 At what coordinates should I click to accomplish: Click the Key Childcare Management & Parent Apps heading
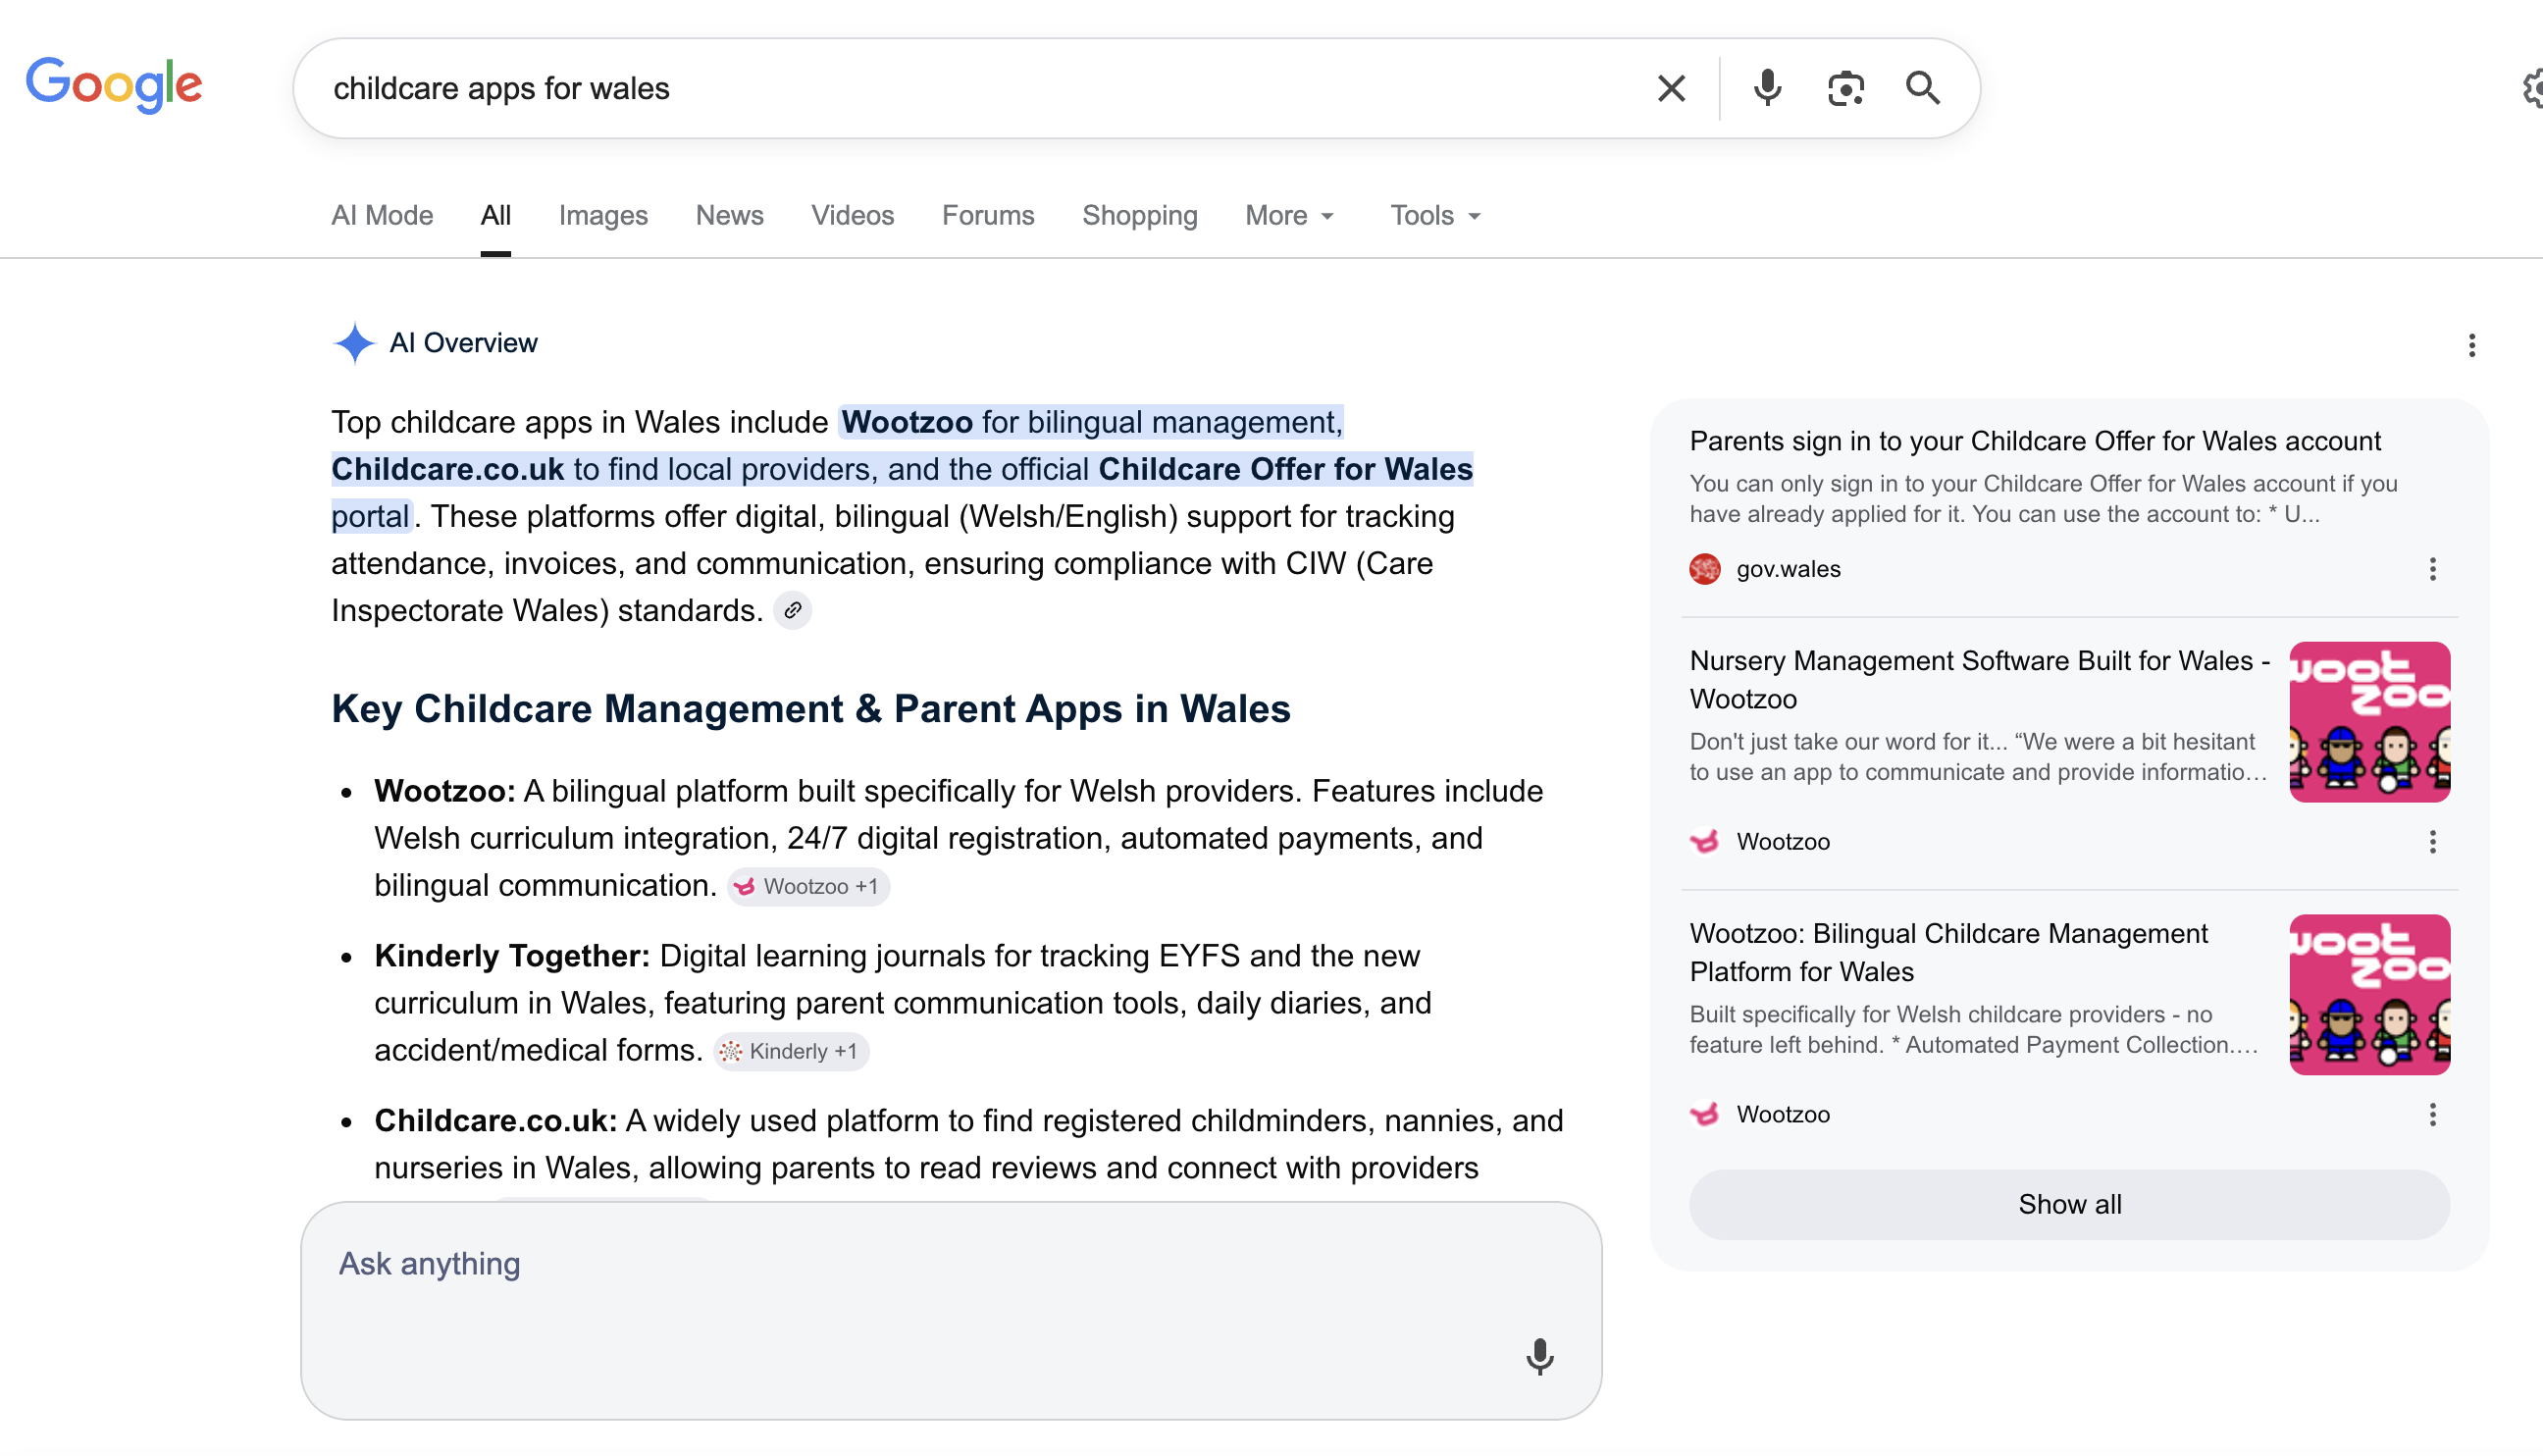811,709
